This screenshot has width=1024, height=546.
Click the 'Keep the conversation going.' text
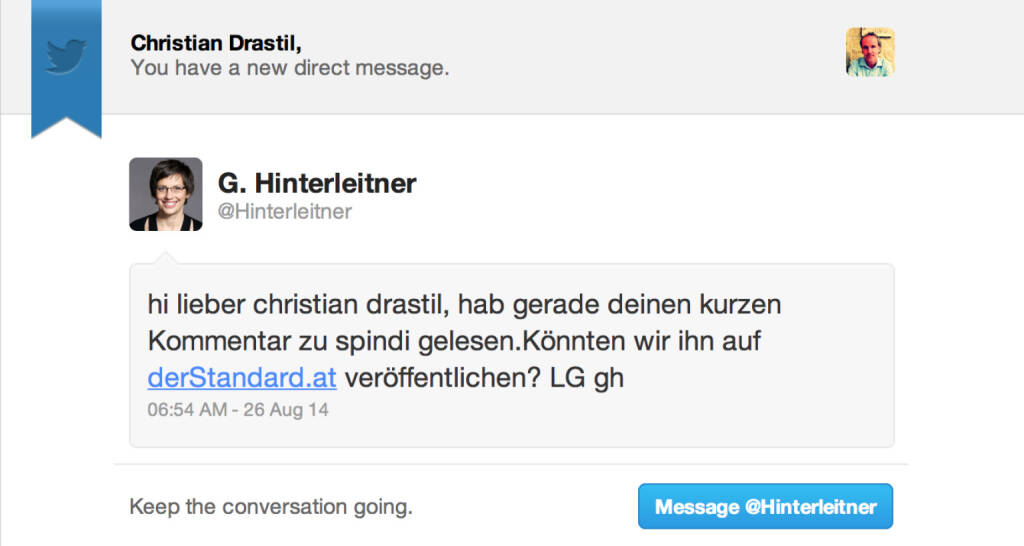(271, 507)
